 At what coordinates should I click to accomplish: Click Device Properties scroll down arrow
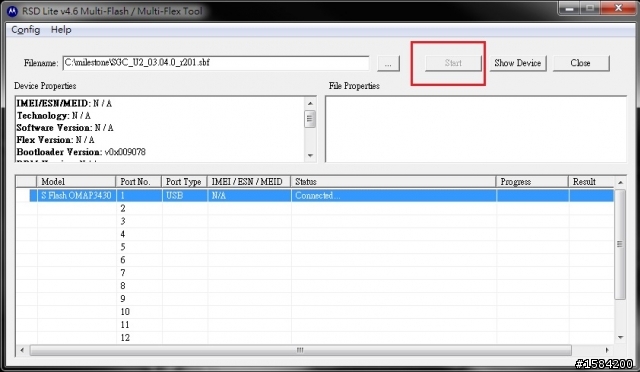(x=310, y=156)
